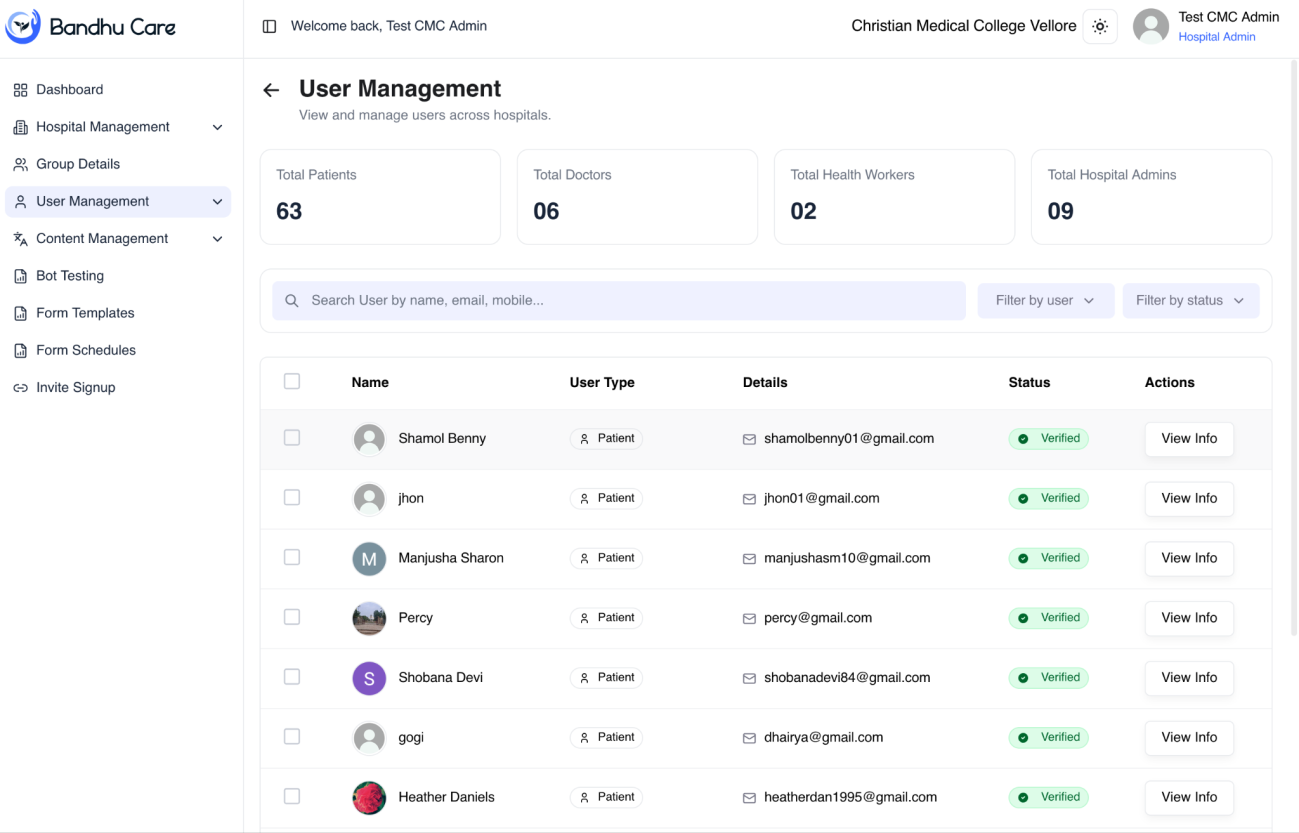
Task: Click the Hospital Admin role link
Action: [x=1217, y=37]
